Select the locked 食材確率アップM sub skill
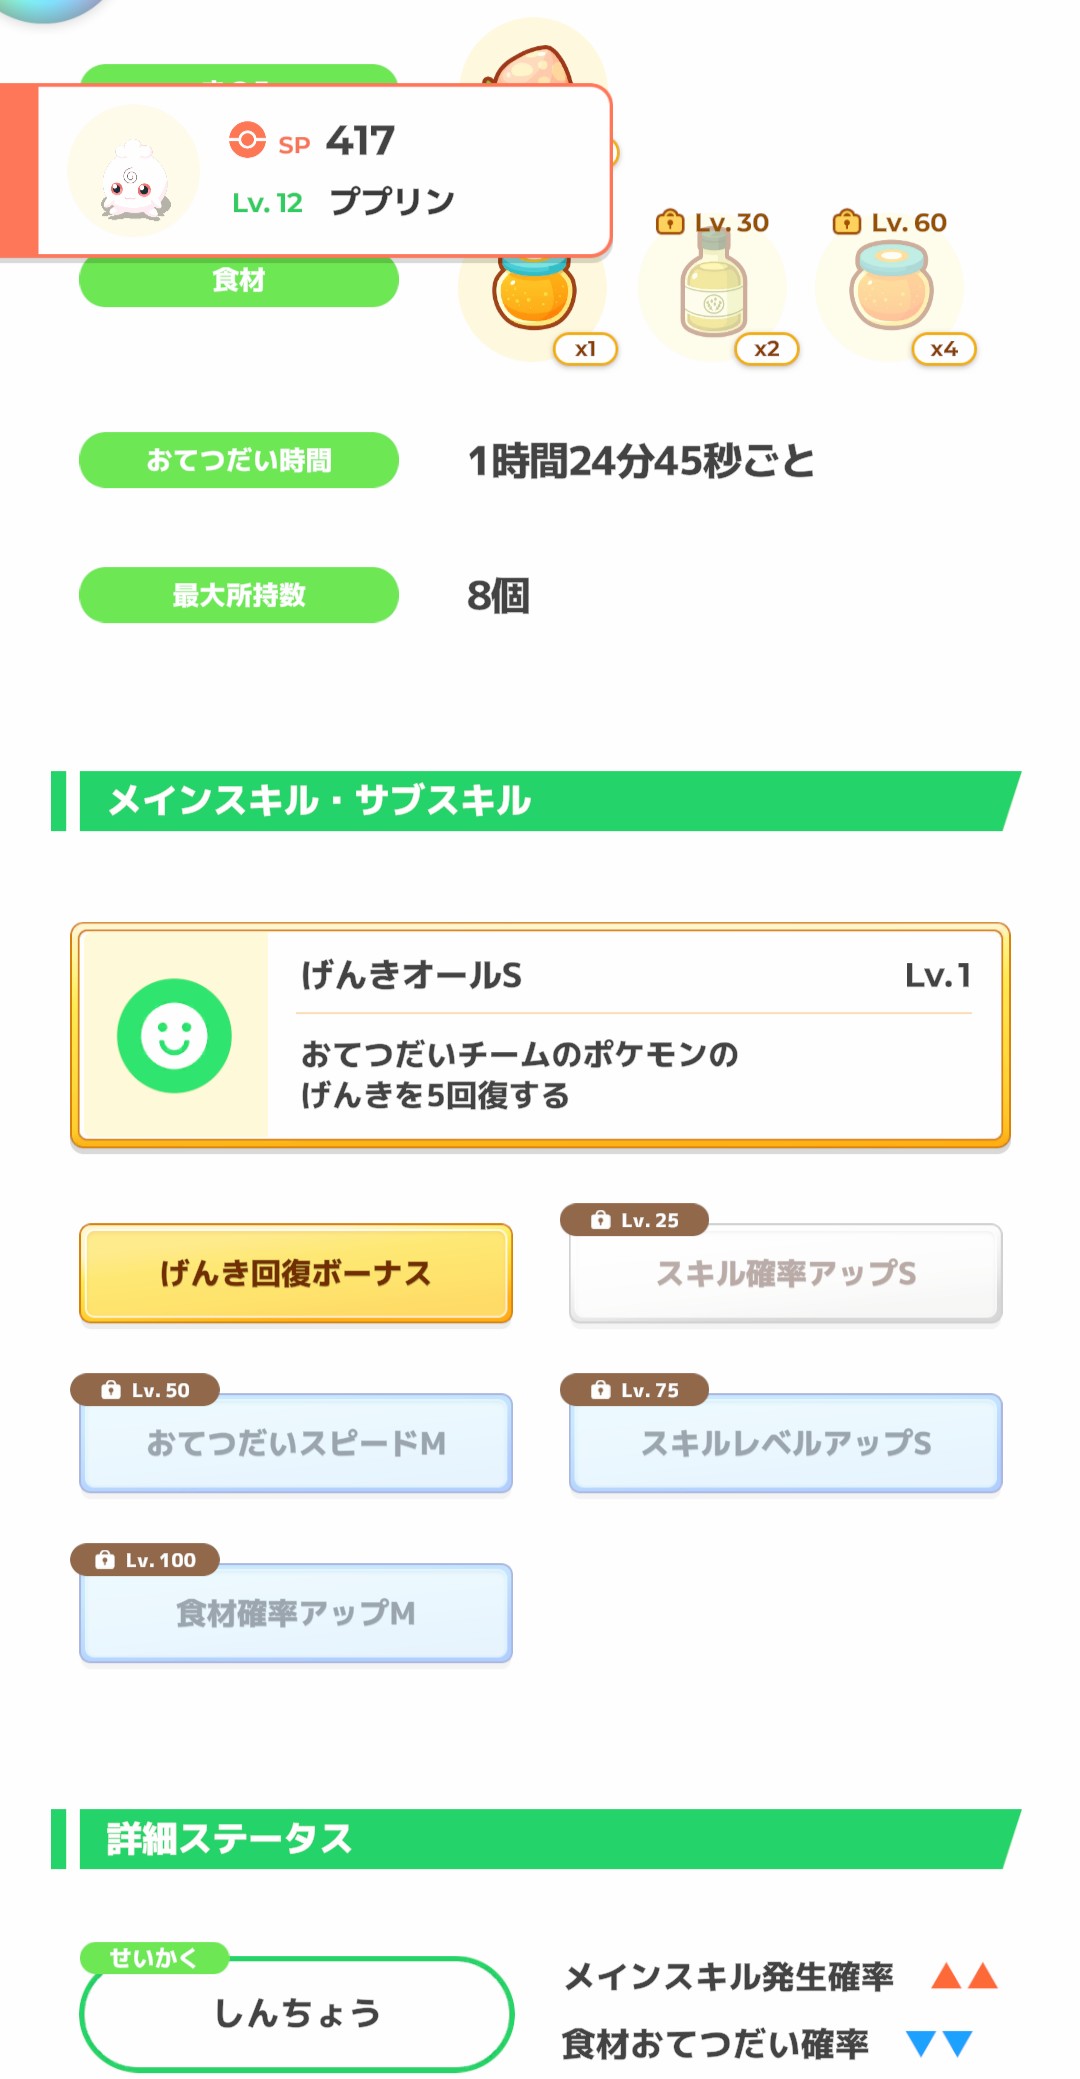1080x2079 pixels. pyautogui.click(x=296, y=1613)
